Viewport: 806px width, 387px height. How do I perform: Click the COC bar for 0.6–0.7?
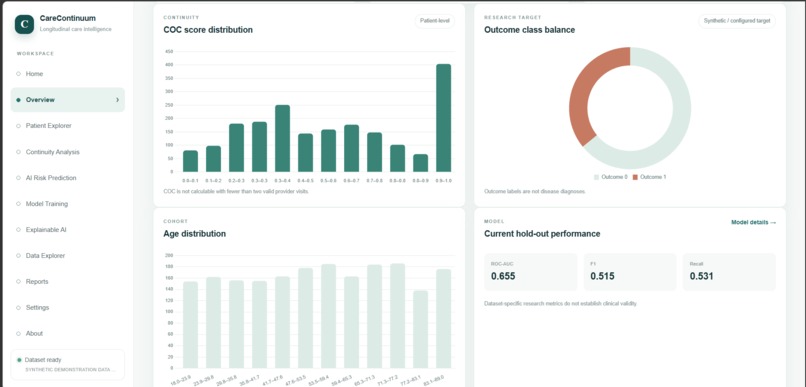(x=352, y=148)
